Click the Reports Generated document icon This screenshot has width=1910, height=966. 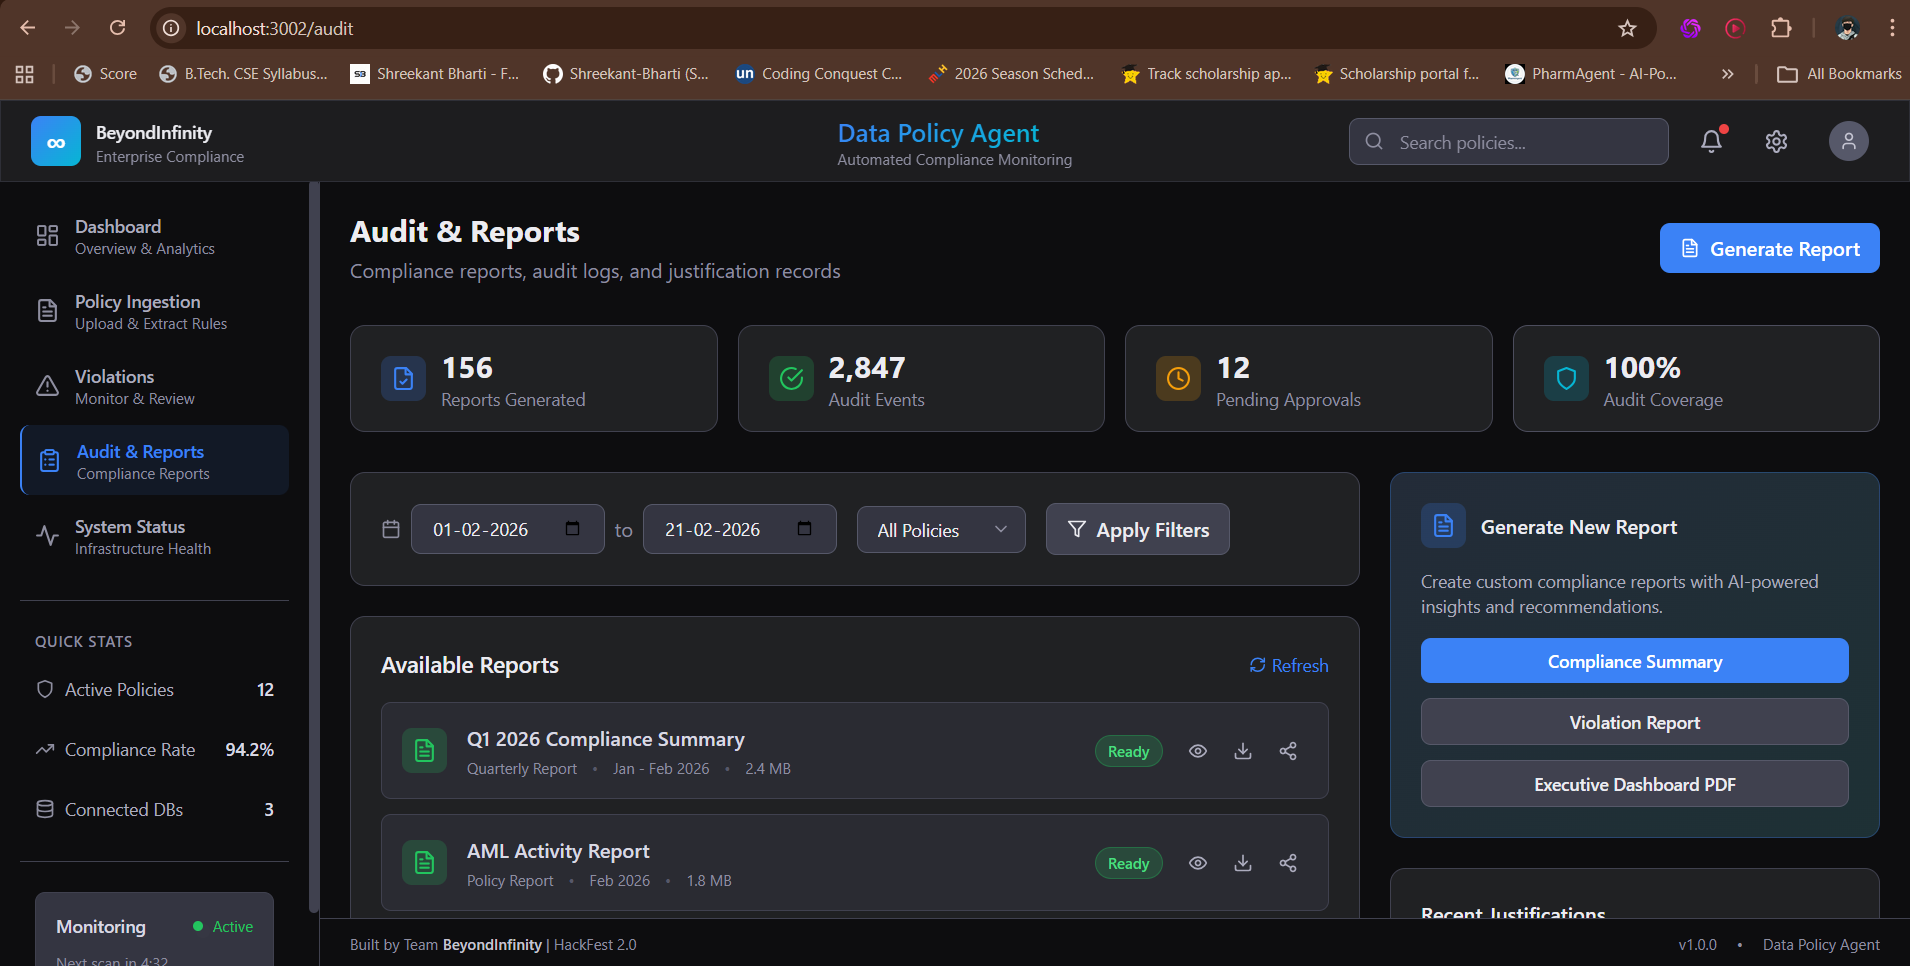click(403, 379)
